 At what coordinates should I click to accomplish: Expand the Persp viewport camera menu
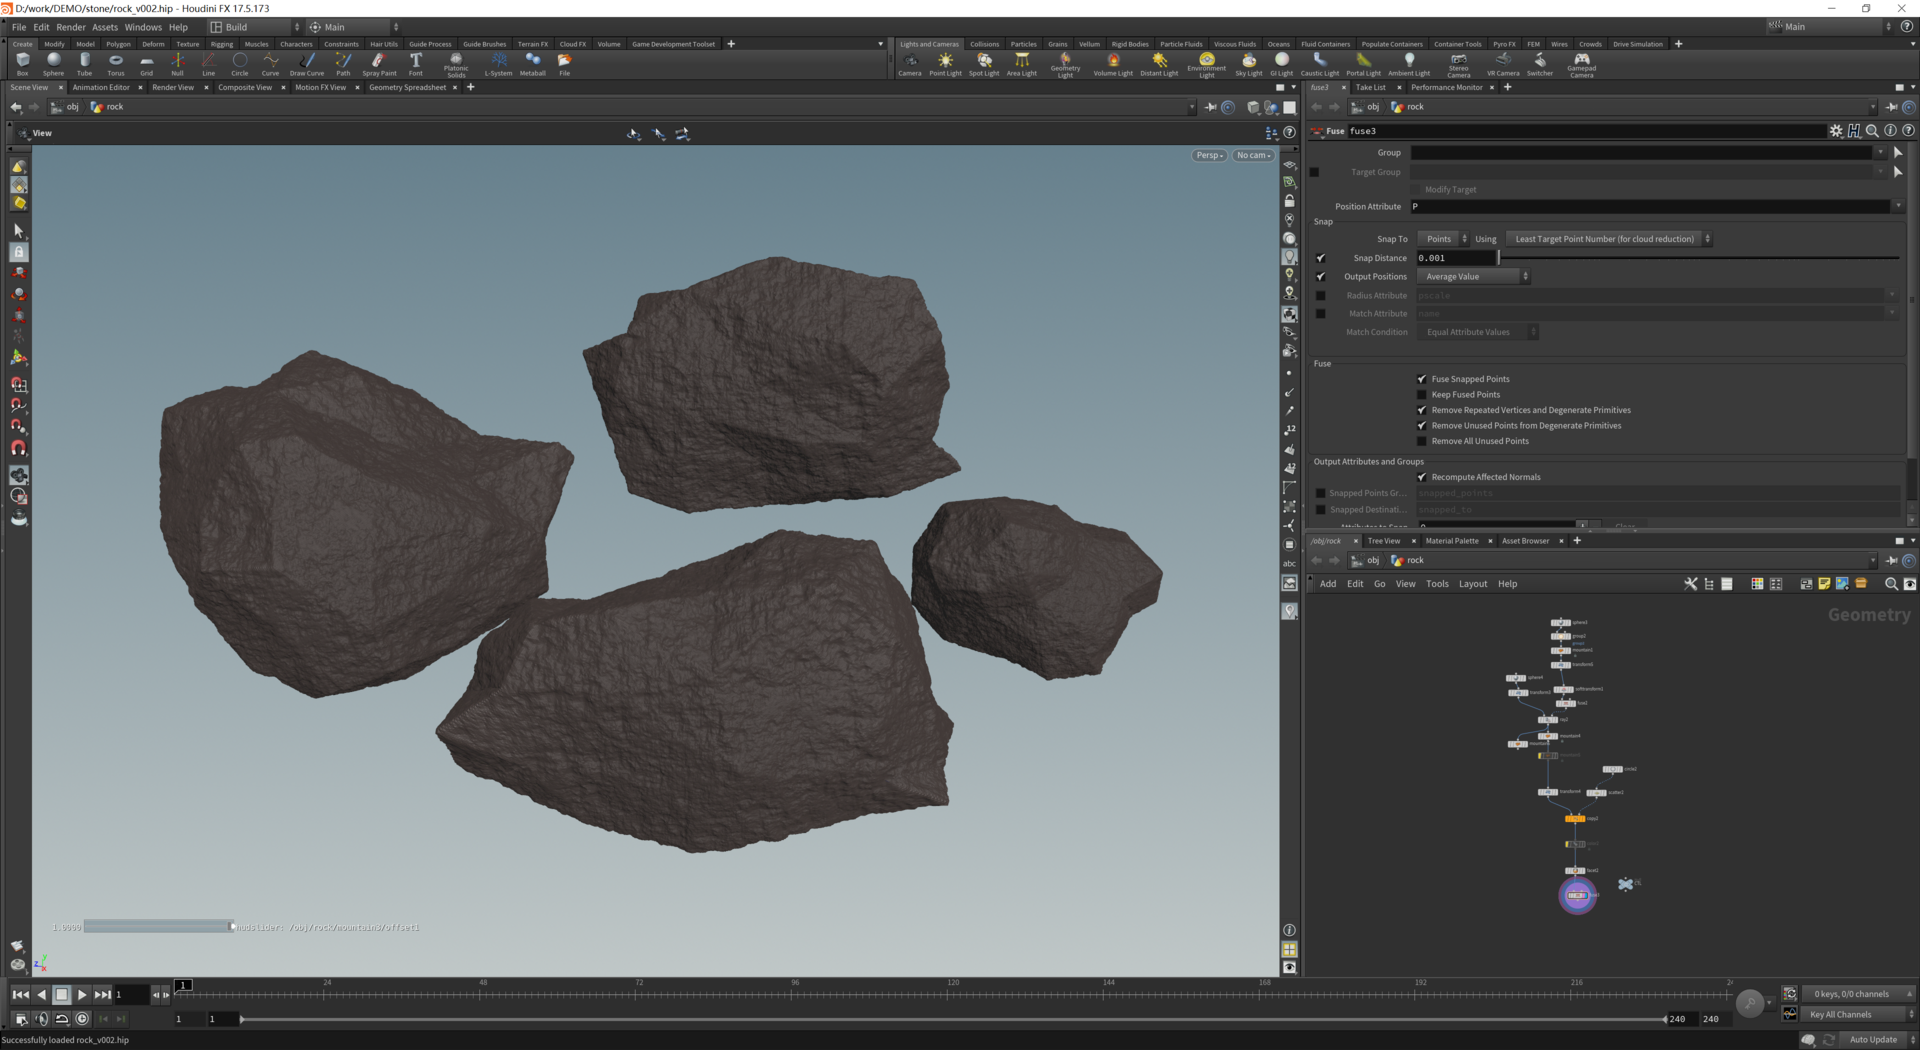coord(1209,155)
